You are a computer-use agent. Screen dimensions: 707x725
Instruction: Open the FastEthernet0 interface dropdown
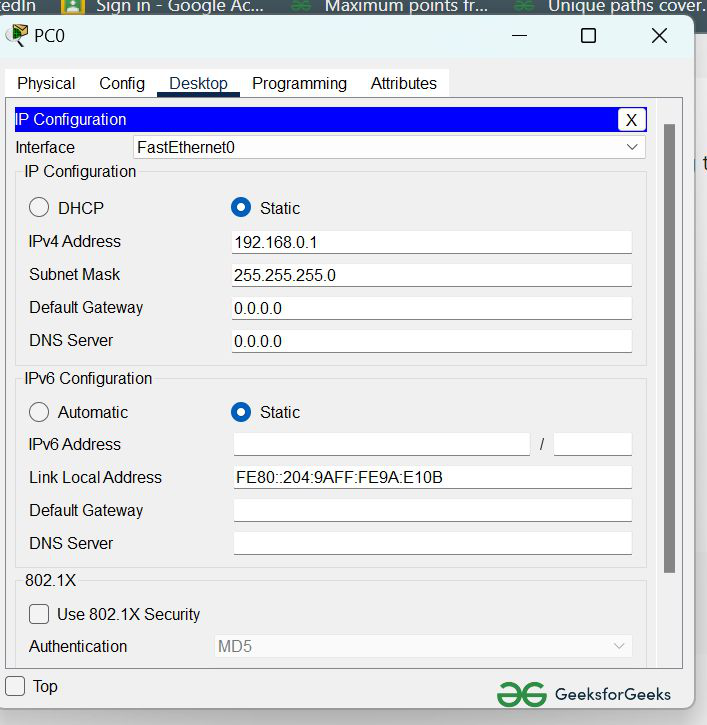tap(388, 147)
